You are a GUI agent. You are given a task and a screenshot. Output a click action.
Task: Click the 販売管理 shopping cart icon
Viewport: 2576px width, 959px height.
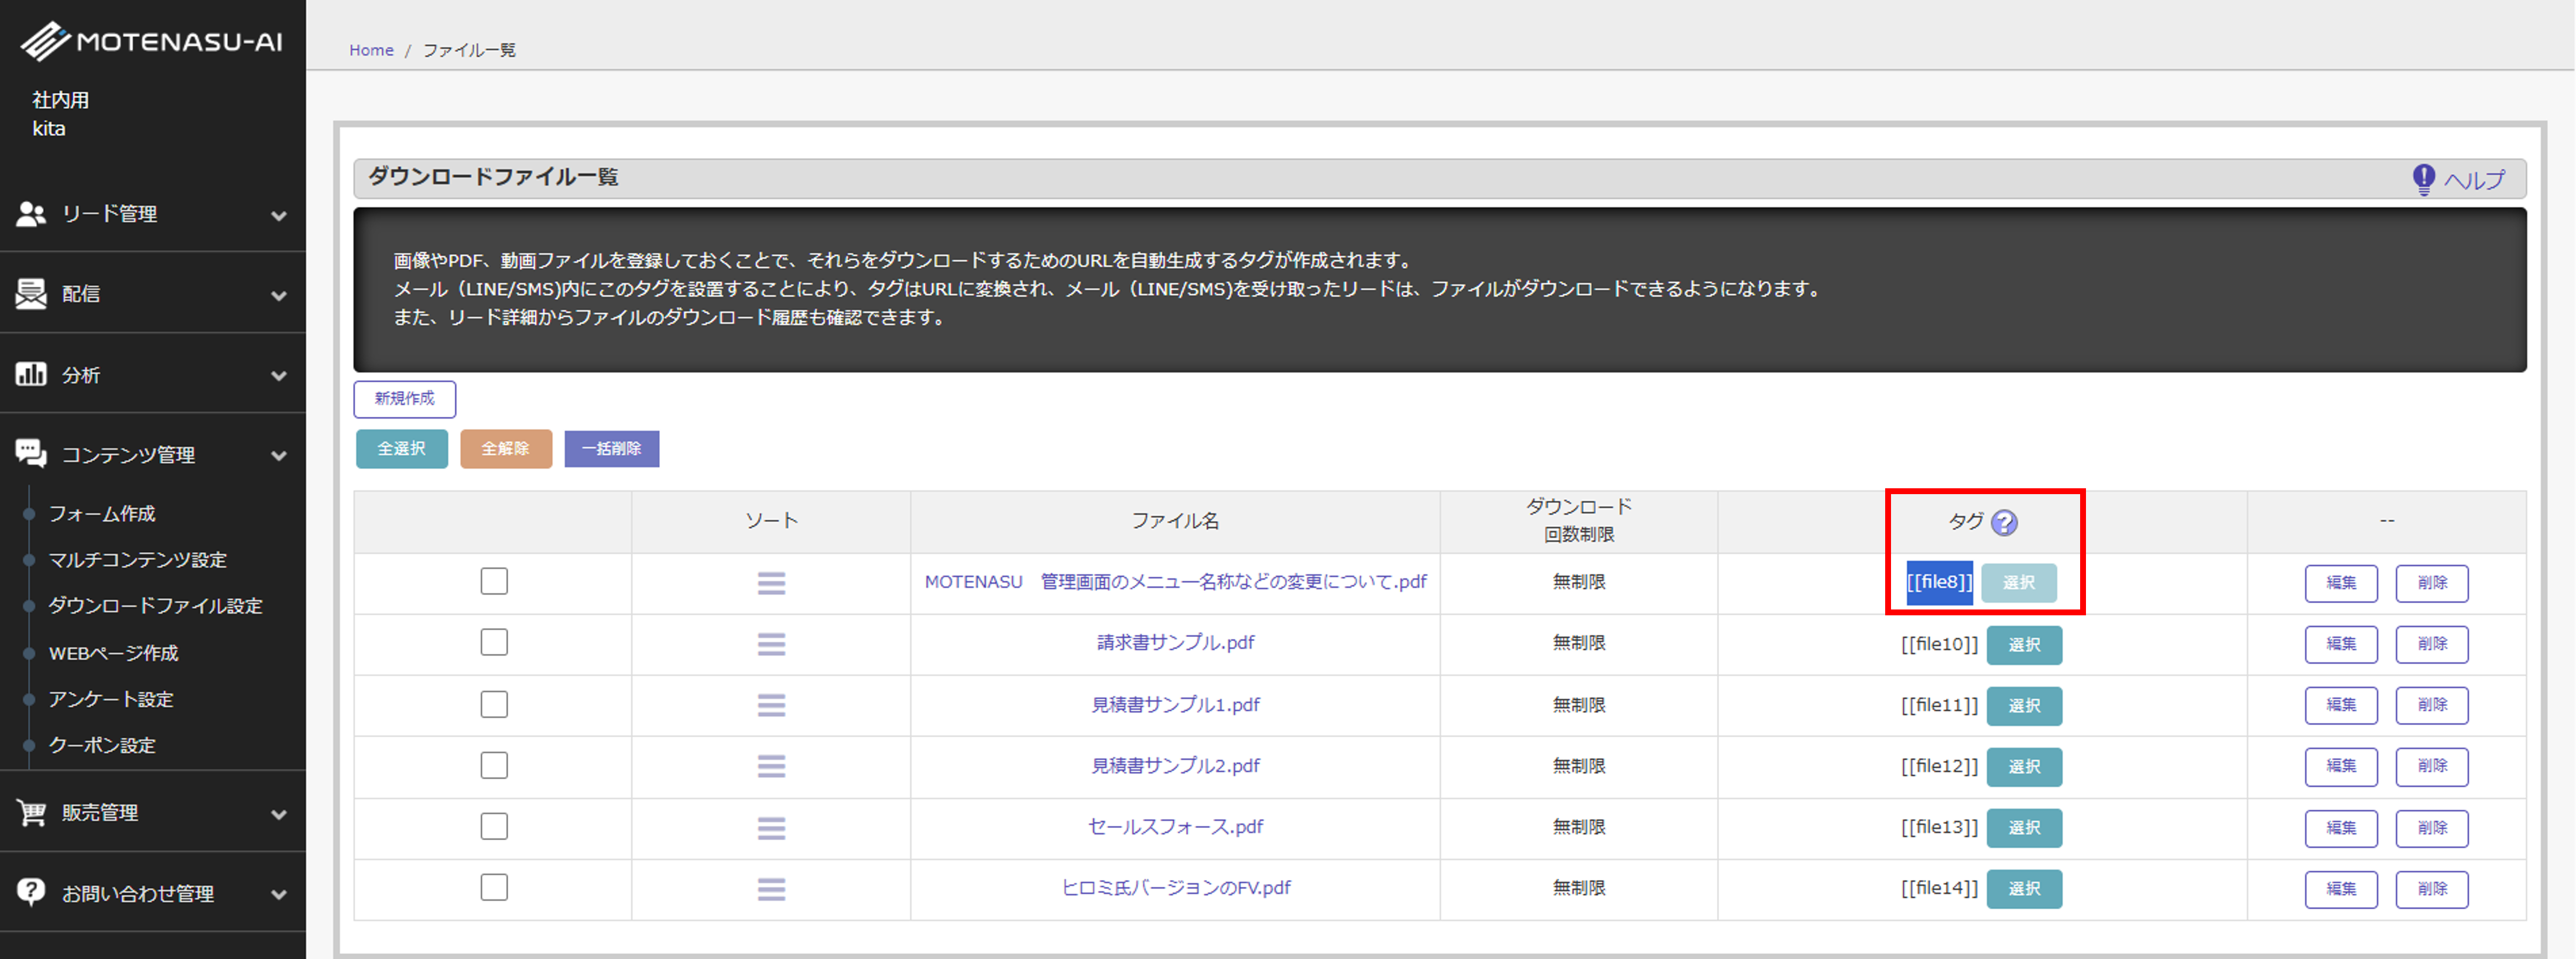click(x=31, y=813)
